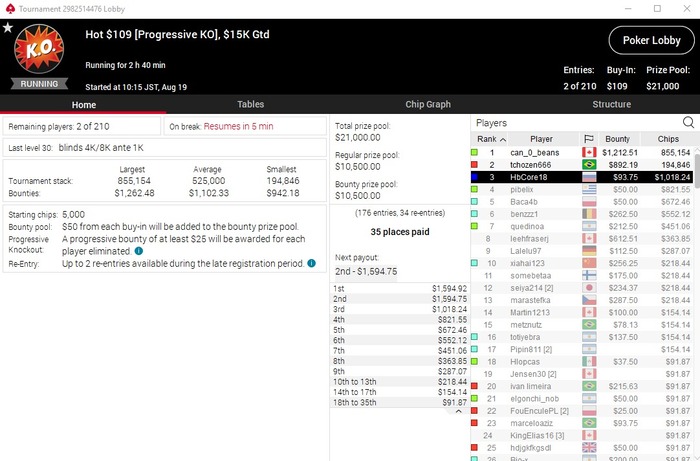Click the favorite star icon

[x=8, y=28]
